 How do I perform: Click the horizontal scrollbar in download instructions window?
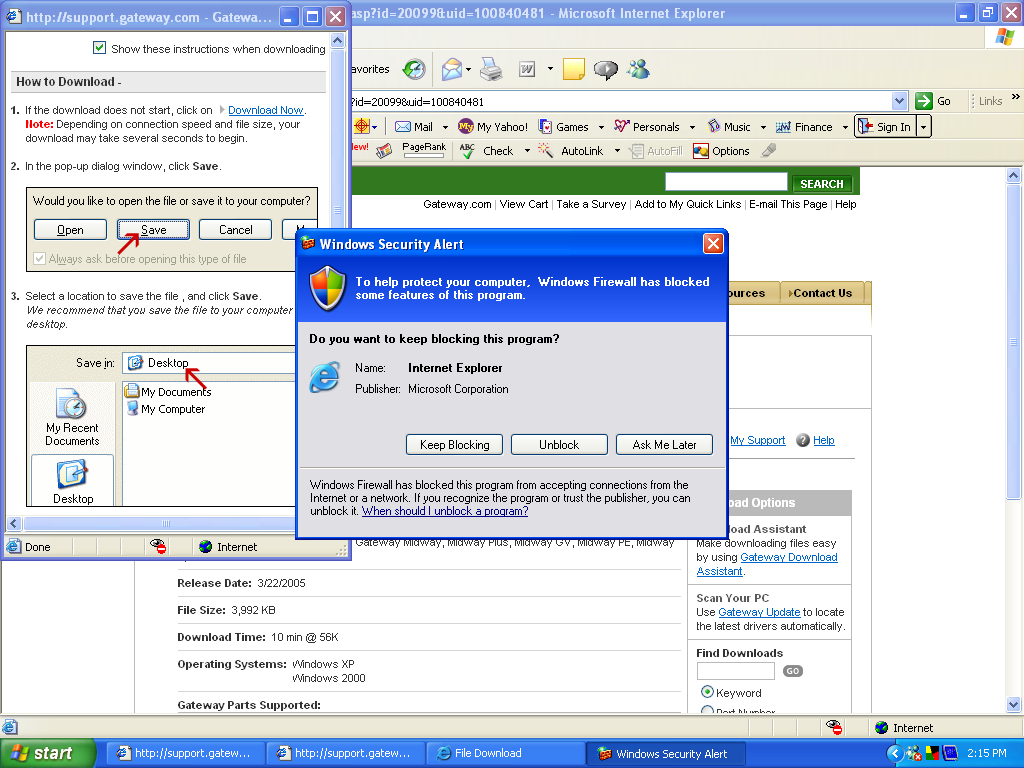(165, 523)
